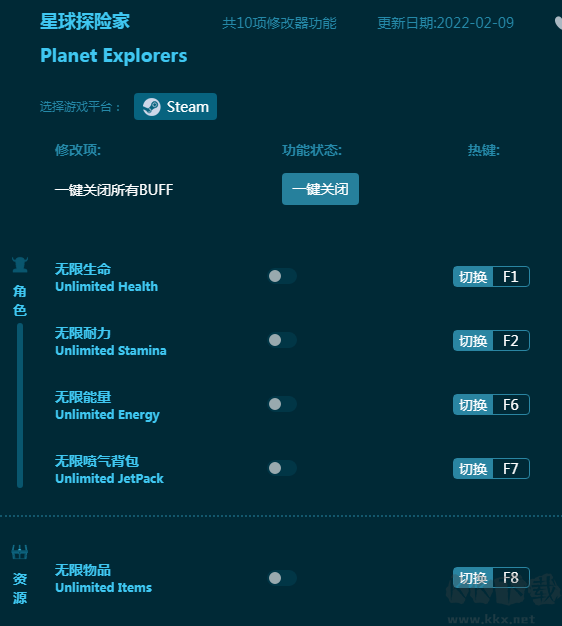
Task: Click the 一键关闭 button
Action: pyautogui.click(x=320, y=189)
